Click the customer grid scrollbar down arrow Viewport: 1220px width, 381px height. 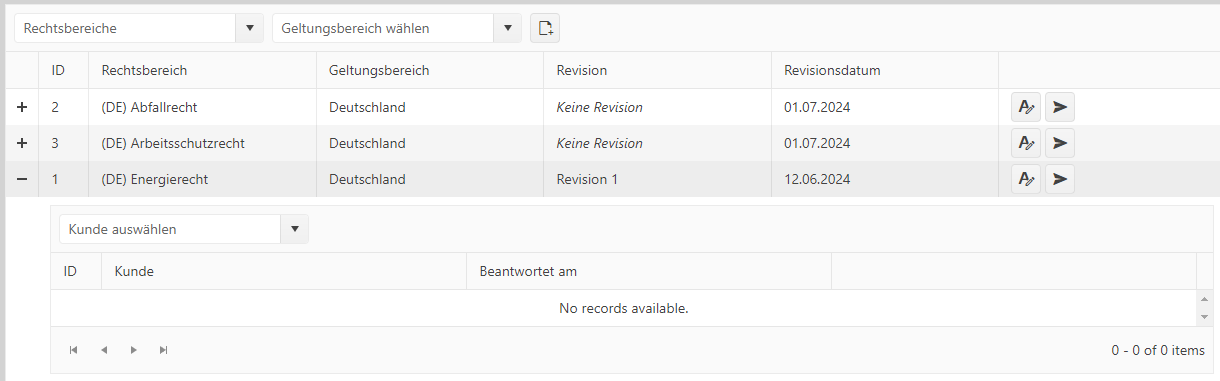[1204, 317]
